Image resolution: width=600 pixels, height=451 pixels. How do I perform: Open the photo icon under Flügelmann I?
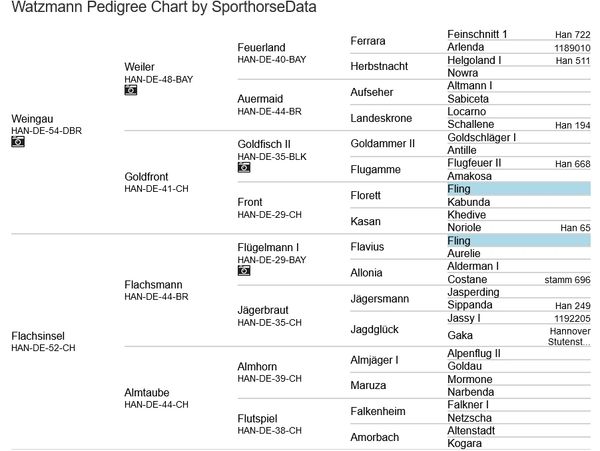[x=243, y=270]
